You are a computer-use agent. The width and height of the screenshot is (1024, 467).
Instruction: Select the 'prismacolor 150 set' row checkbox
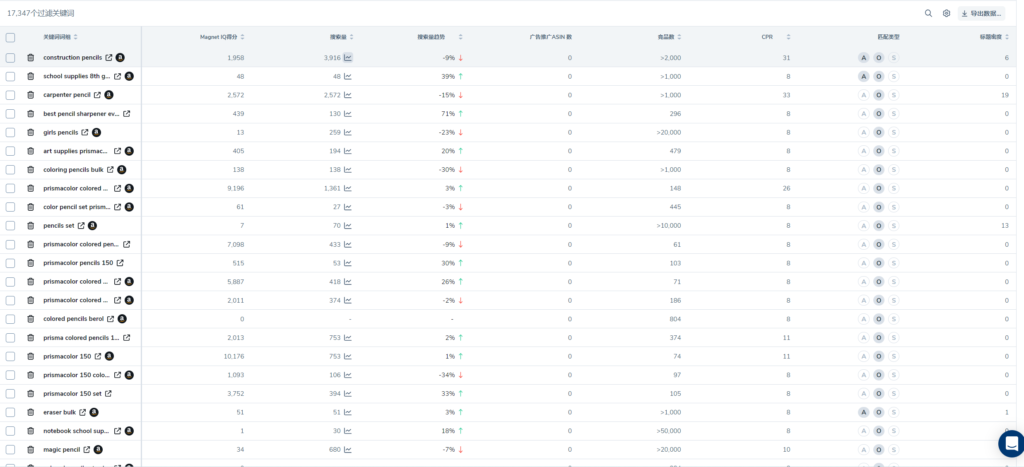coord(10,393)
